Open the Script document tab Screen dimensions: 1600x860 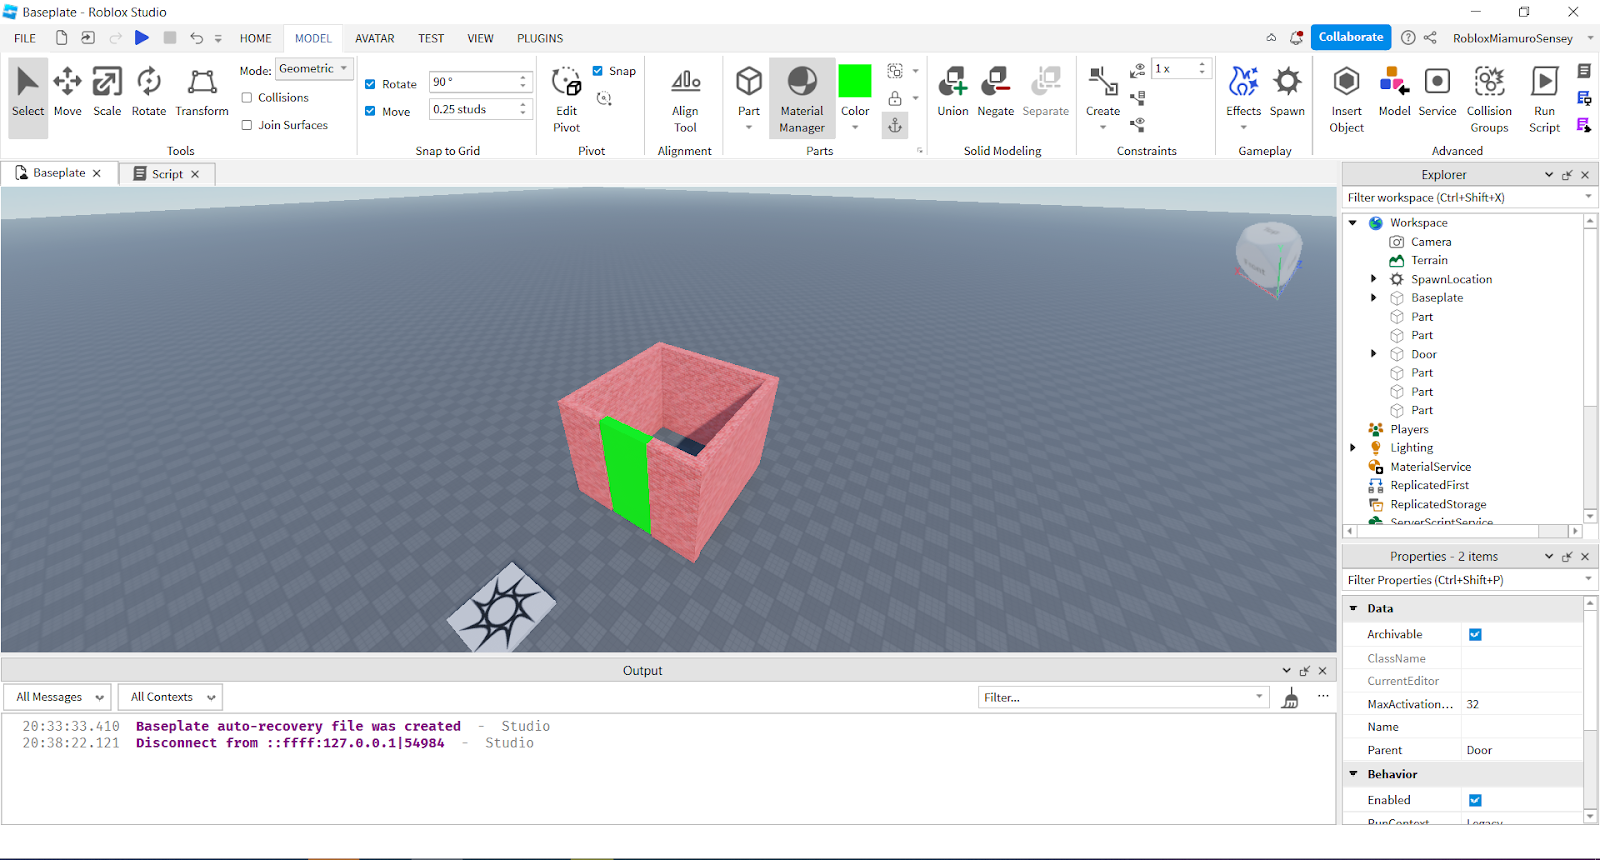point(167,174)
